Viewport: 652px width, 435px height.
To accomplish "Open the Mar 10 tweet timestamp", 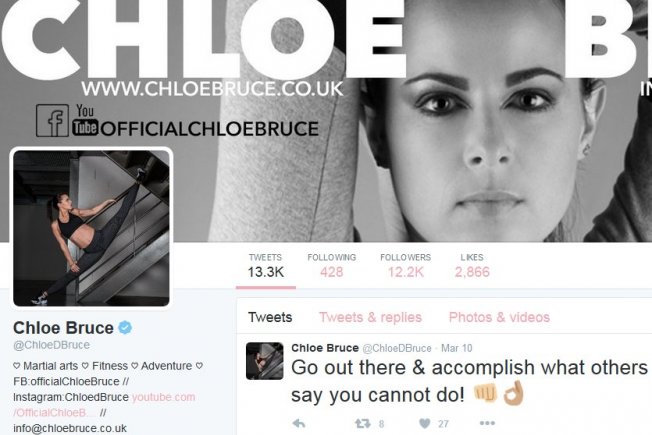I will point(457,348).
